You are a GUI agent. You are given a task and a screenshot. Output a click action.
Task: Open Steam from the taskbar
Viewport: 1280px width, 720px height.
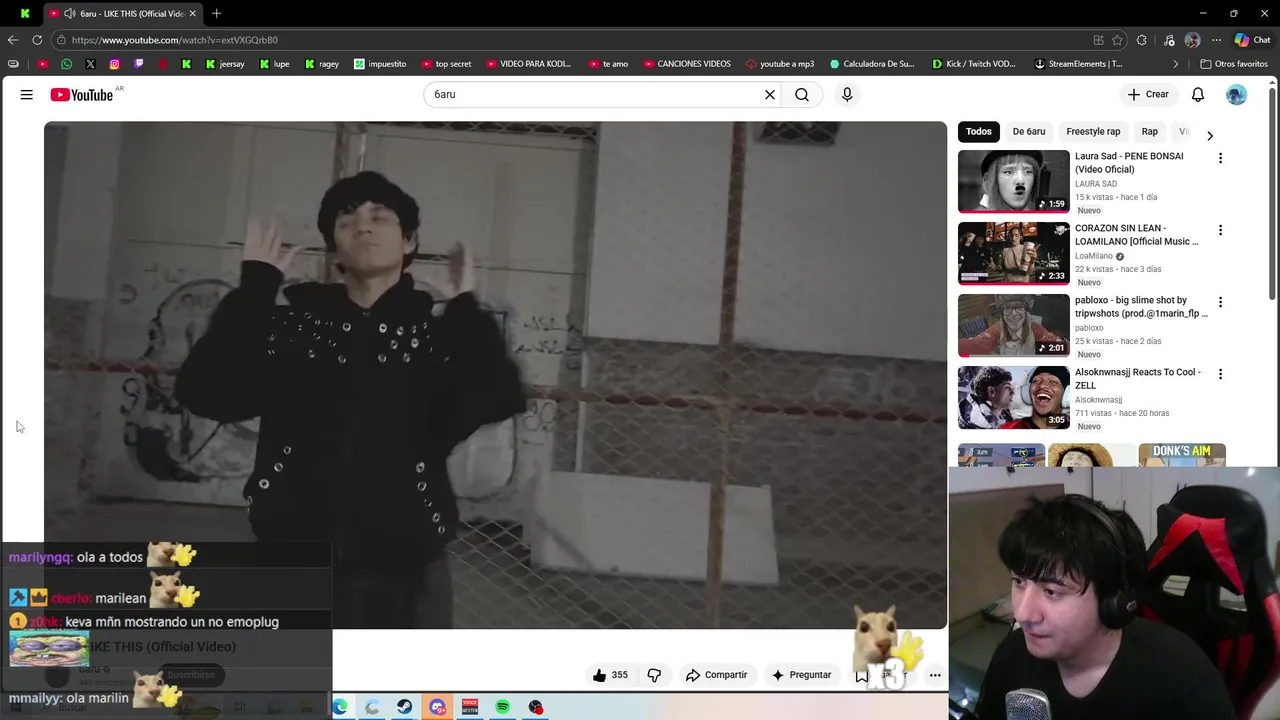click(x=404, y=707)
